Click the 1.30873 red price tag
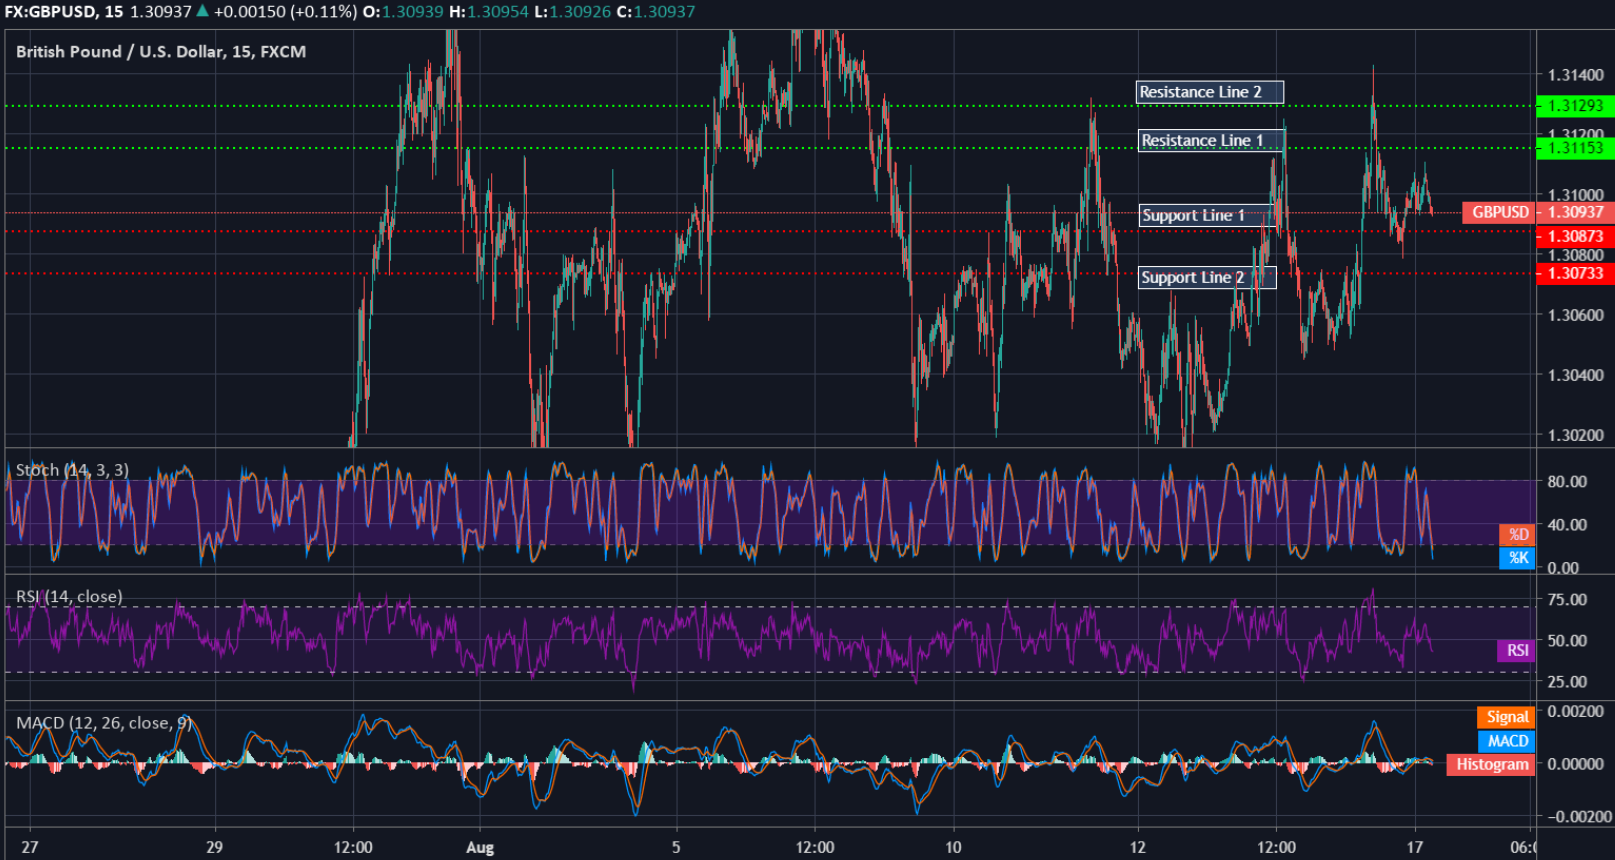Viewport: 1615px width, 860px height. (x=1575, y=236)
